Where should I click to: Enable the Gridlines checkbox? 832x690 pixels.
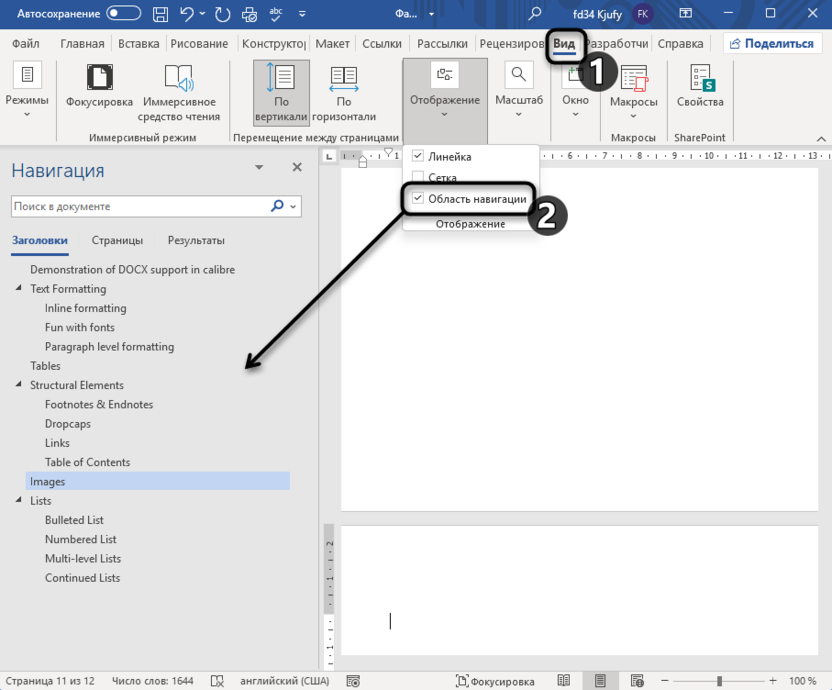click(x=418, y=177)
